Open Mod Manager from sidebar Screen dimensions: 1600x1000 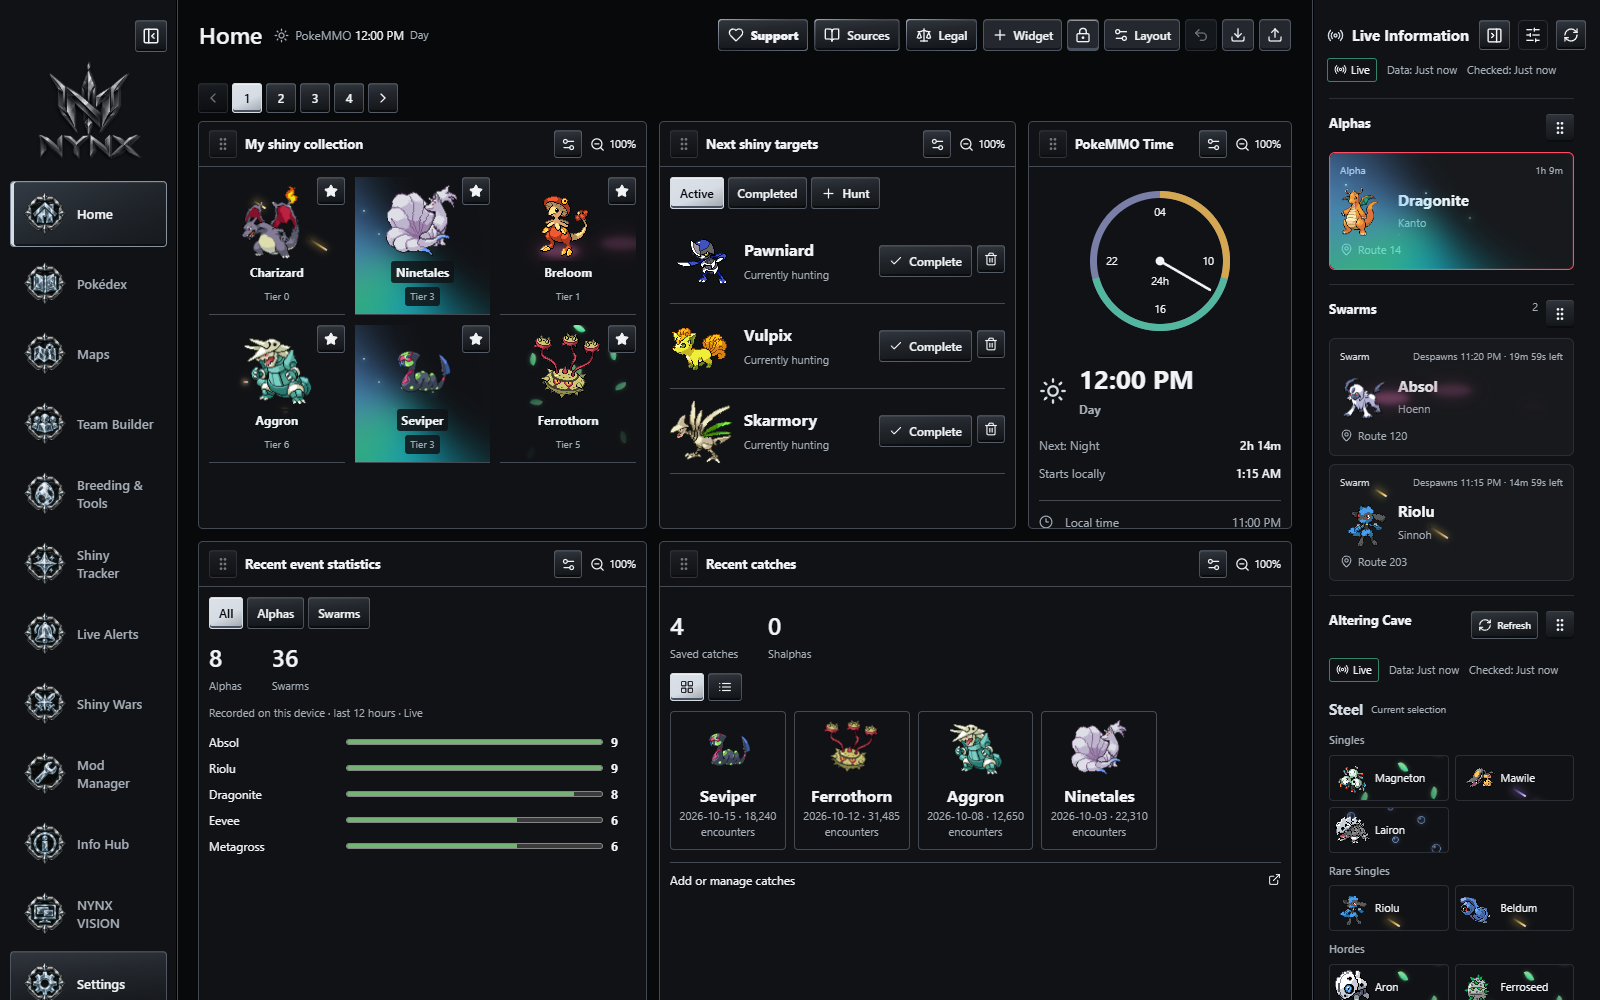[x=88, y=774]
